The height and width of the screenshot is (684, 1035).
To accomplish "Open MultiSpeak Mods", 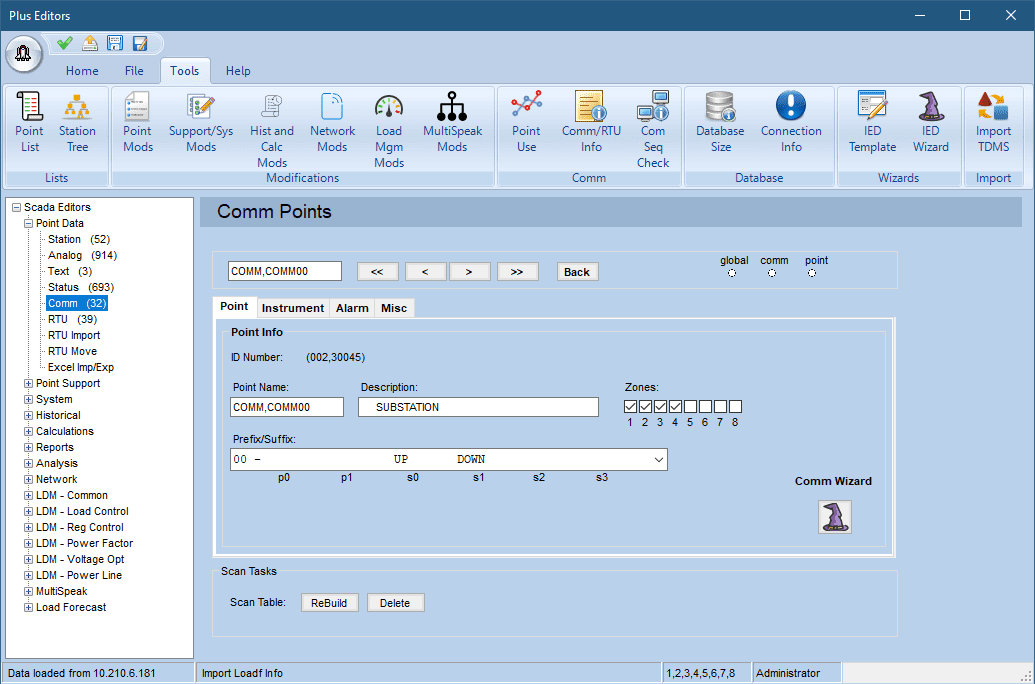I will [452, 123].
